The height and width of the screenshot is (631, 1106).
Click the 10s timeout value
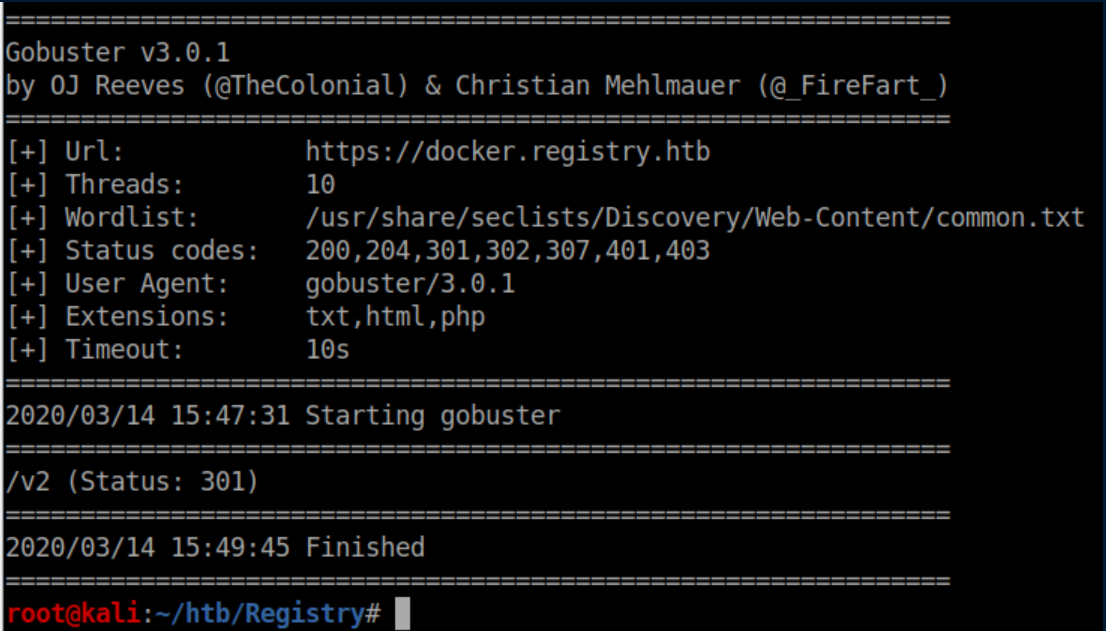click(x=328, y=350)
